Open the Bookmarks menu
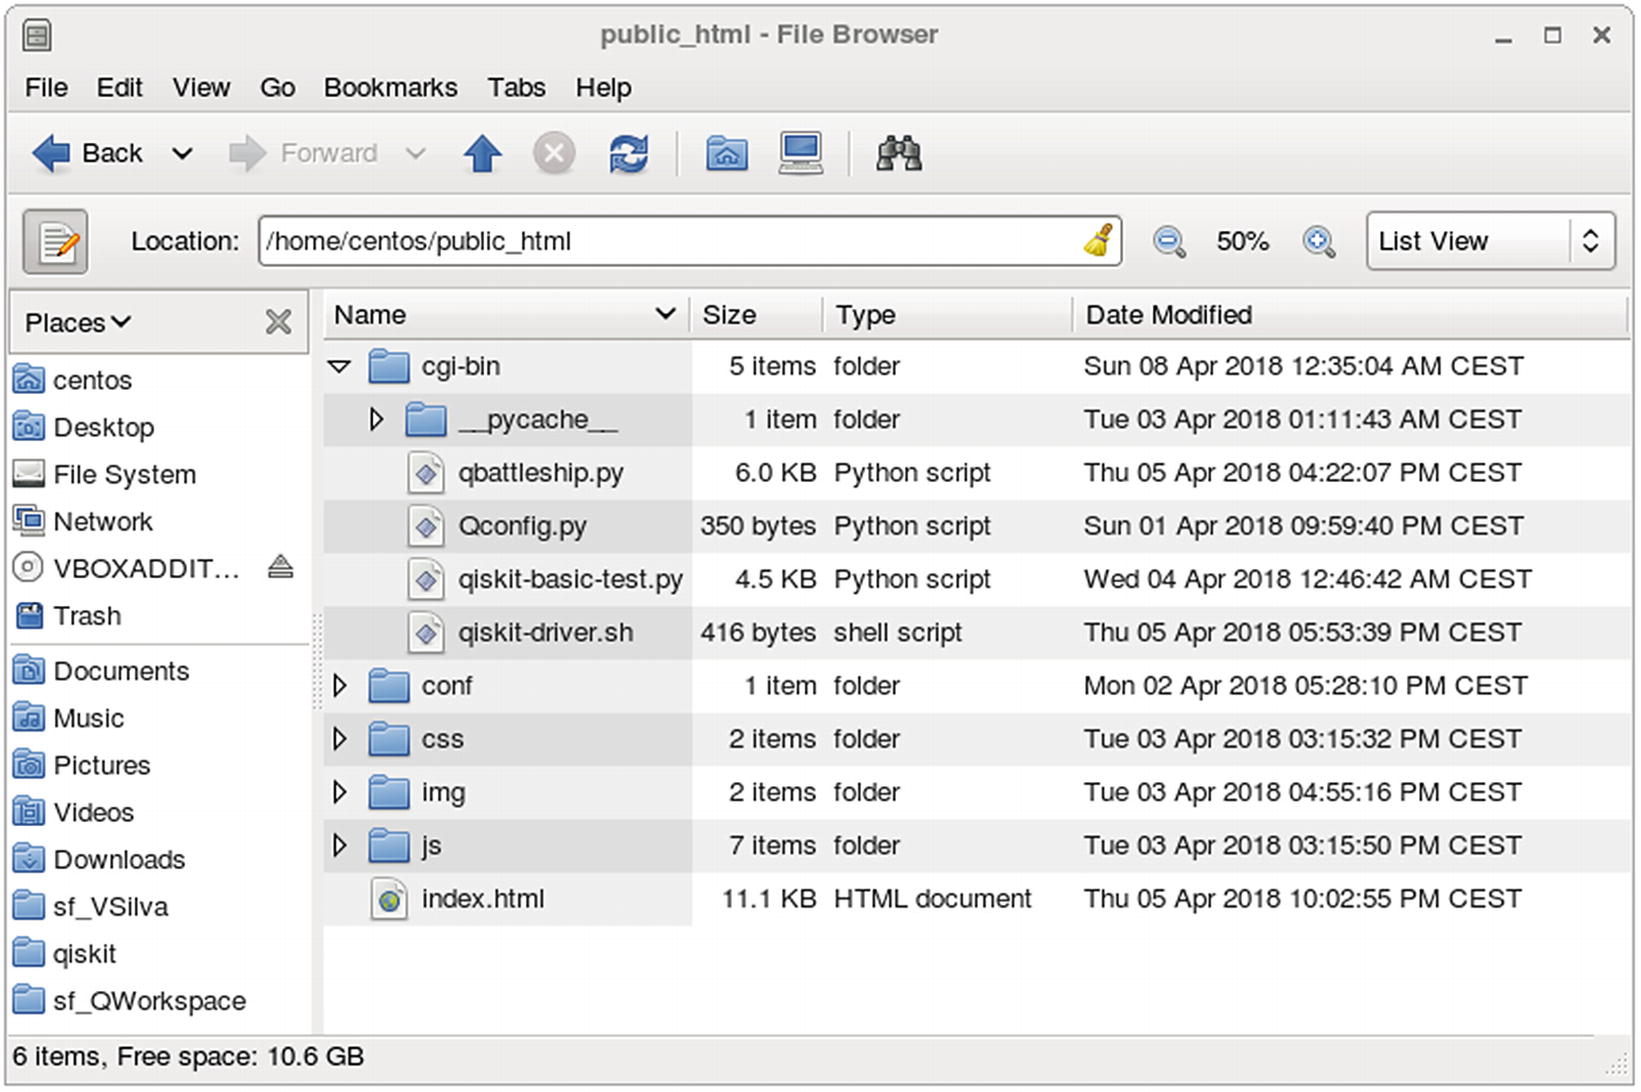Viewport: 1641px width, 1092px height. (x=390, y=88)
